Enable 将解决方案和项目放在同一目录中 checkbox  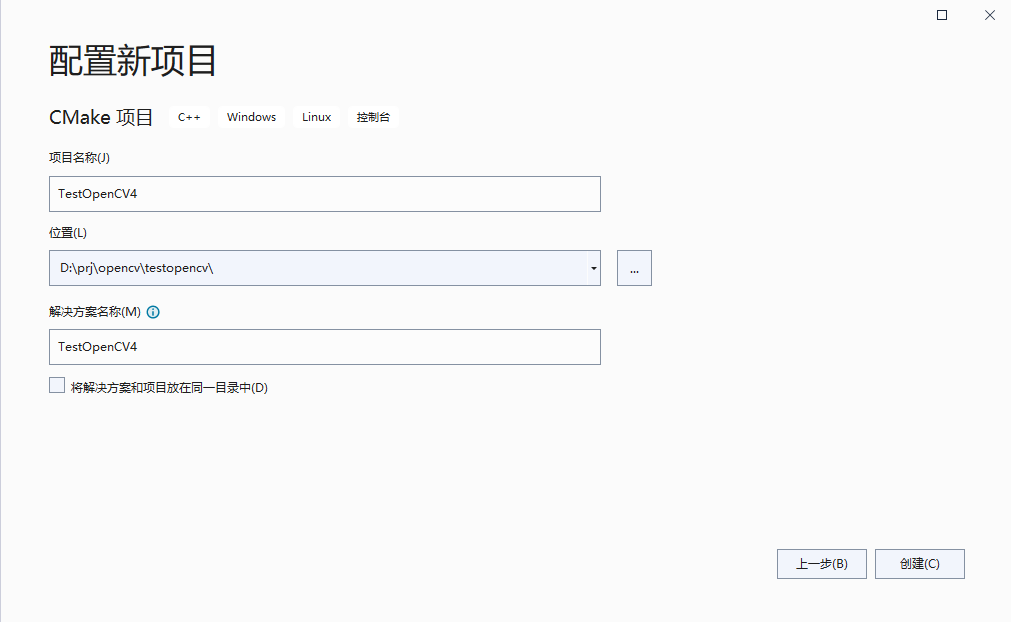tap(57, 384)
